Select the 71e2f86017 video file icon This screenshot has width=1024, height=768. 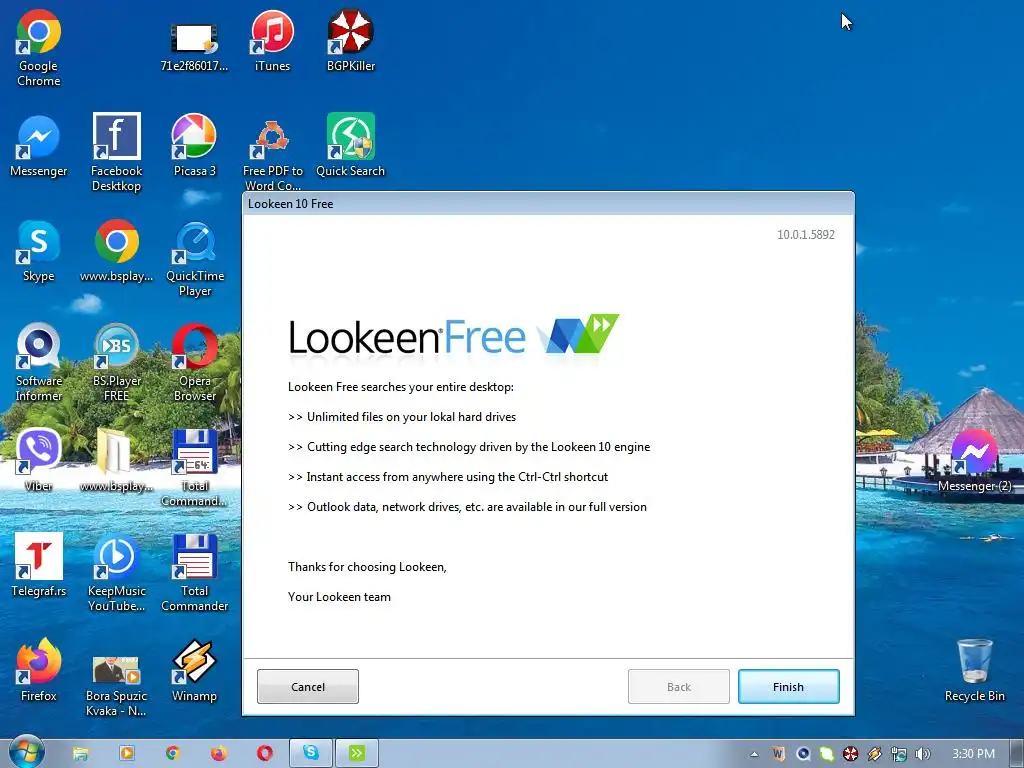tap(194, 46)
